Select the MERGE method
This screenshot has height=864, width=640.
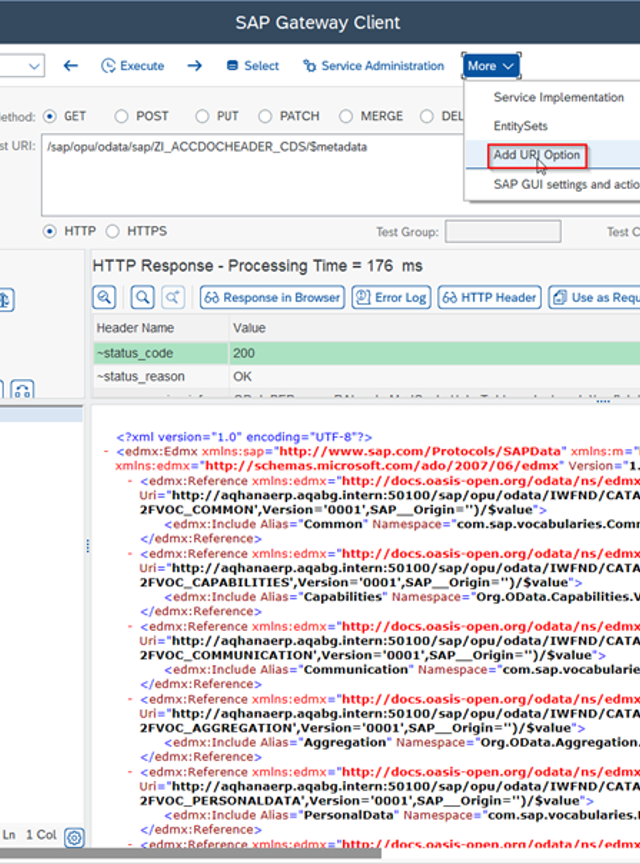[x=346, y=116]
